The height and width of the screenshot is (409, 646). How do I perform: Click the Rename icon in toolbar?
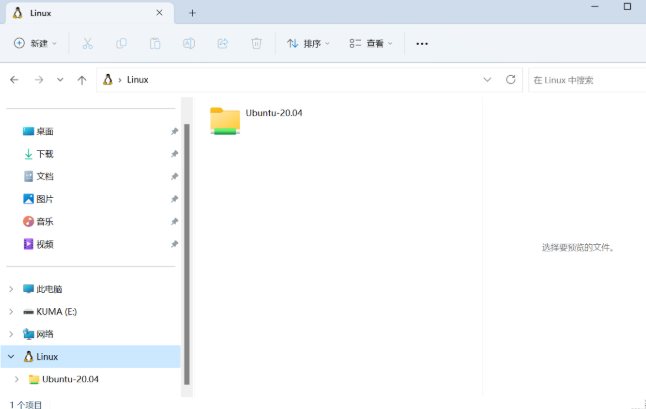click(x=189, y=43)
